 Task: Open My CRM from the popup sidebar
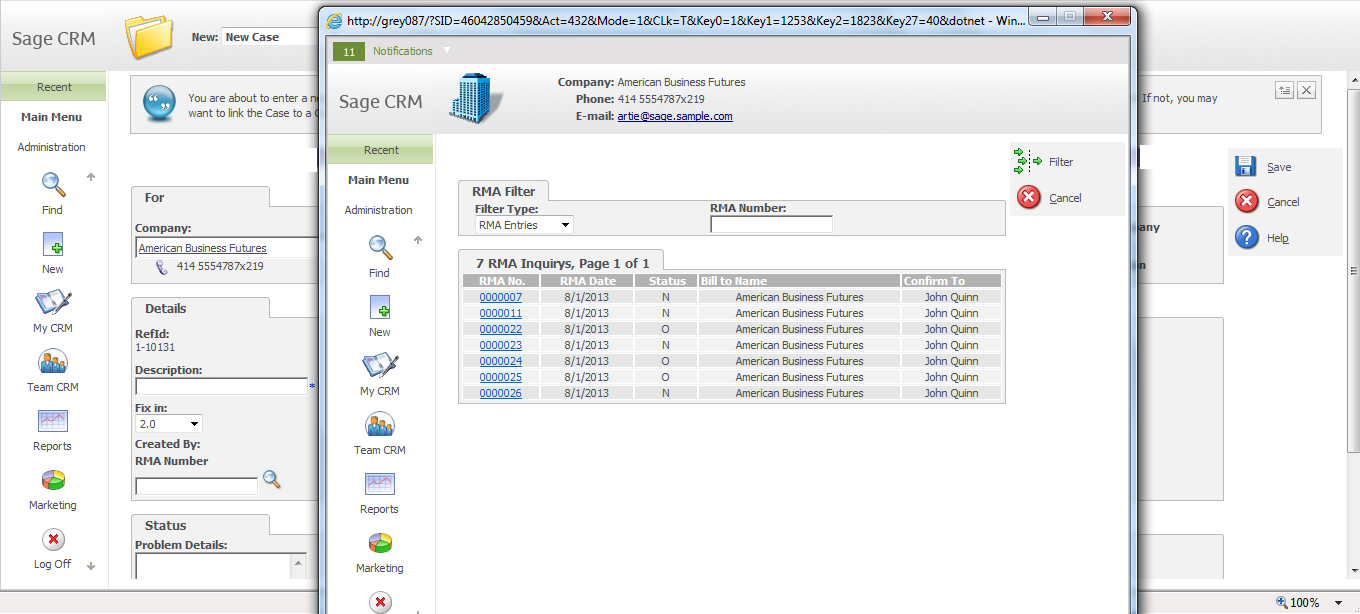click(x=380, y=365)
